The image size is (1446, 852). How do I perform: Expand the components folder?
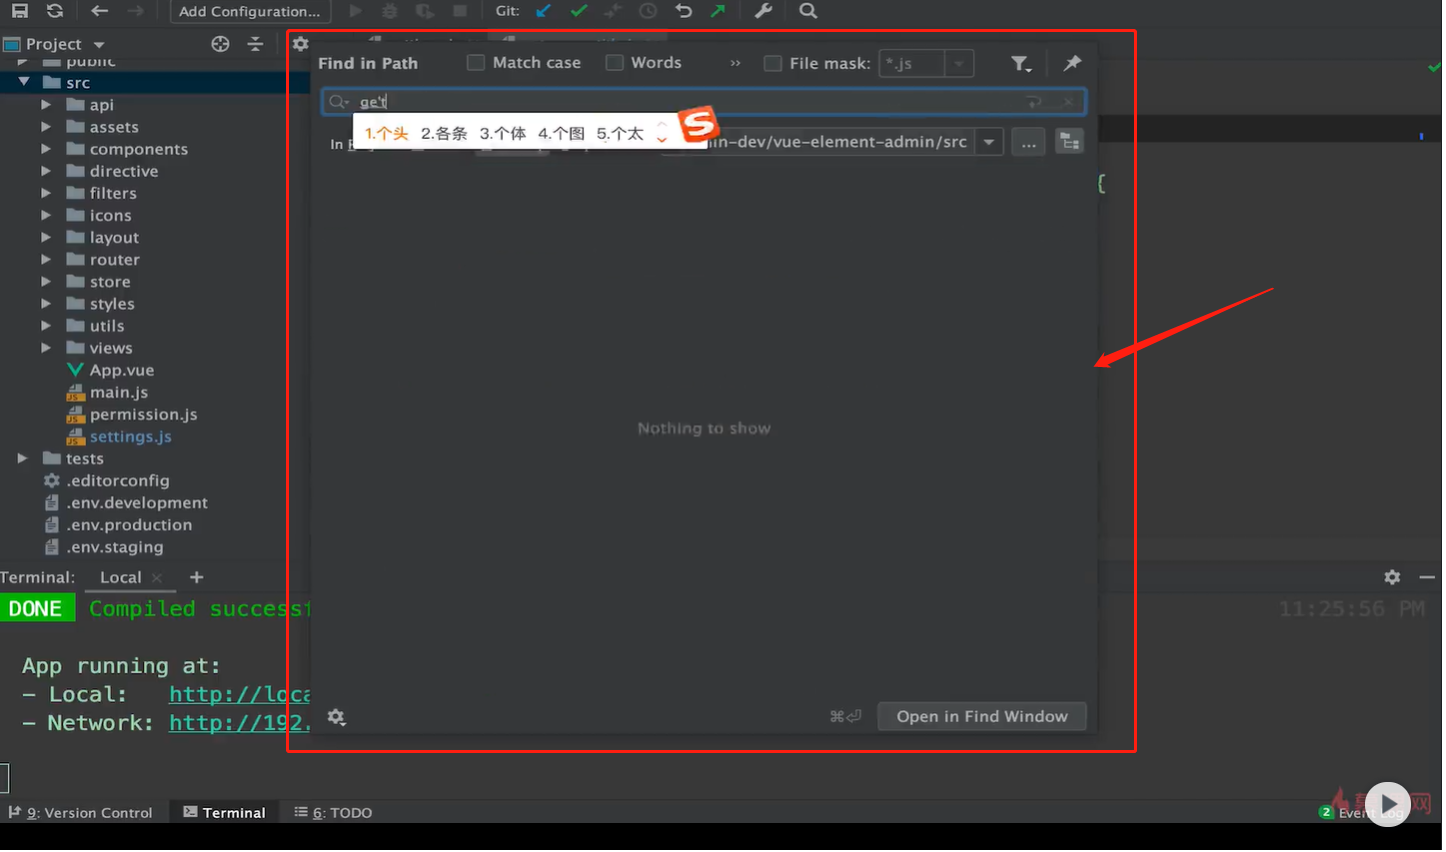coord(46,149)
